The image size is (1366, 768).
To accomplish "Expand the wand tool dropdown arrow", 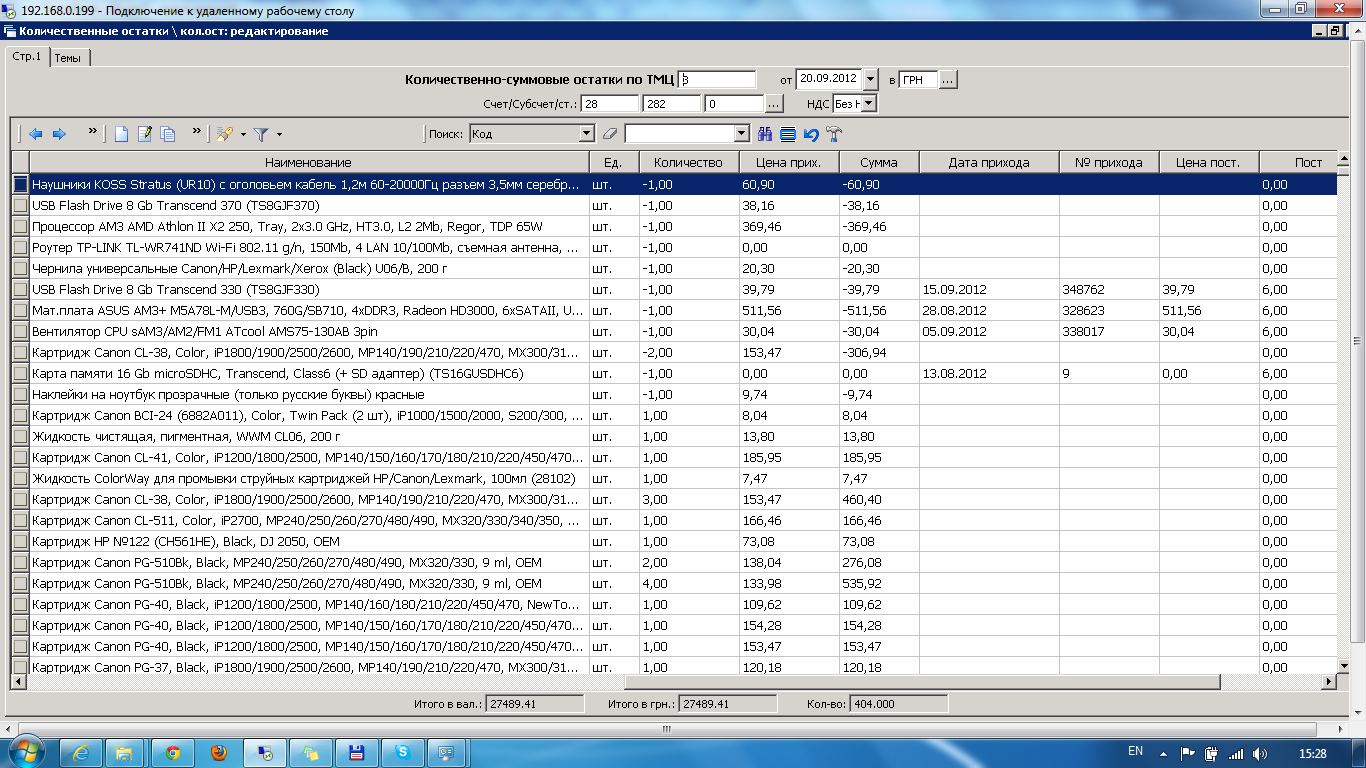I will [243, 134].
